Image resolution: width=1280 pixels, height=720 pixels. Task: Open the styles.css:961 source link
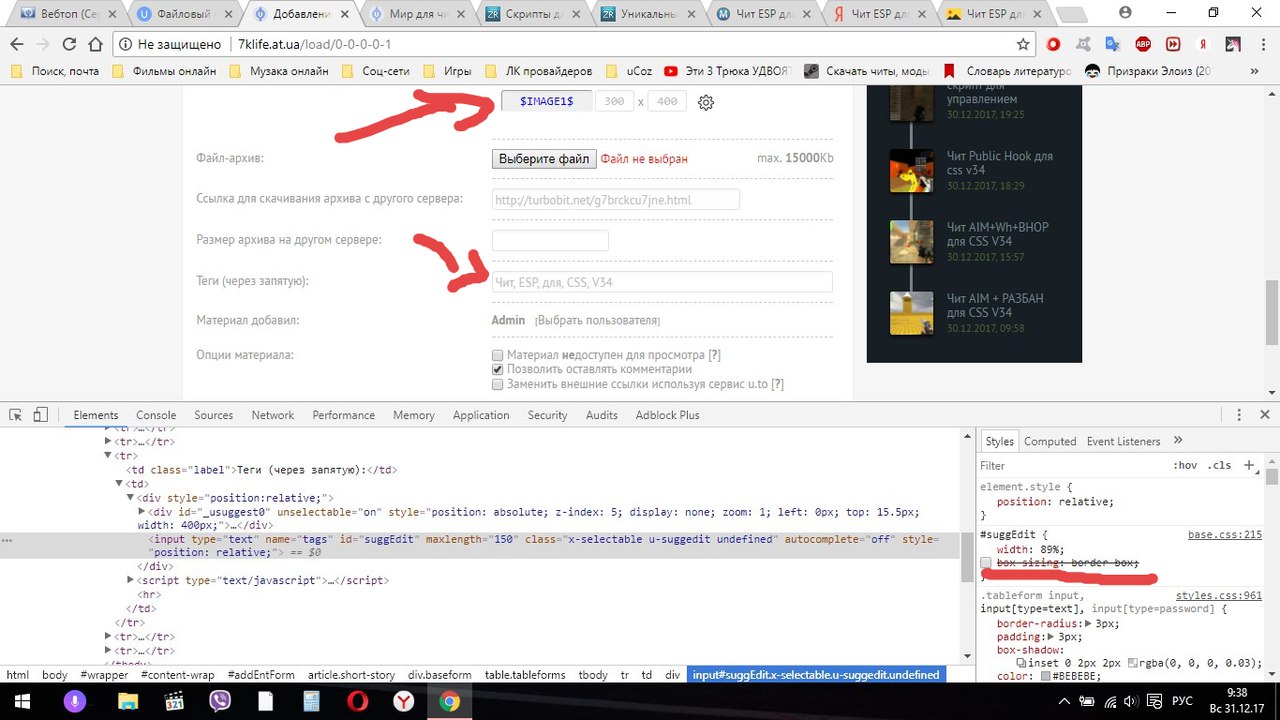[x=1219, y=596]
